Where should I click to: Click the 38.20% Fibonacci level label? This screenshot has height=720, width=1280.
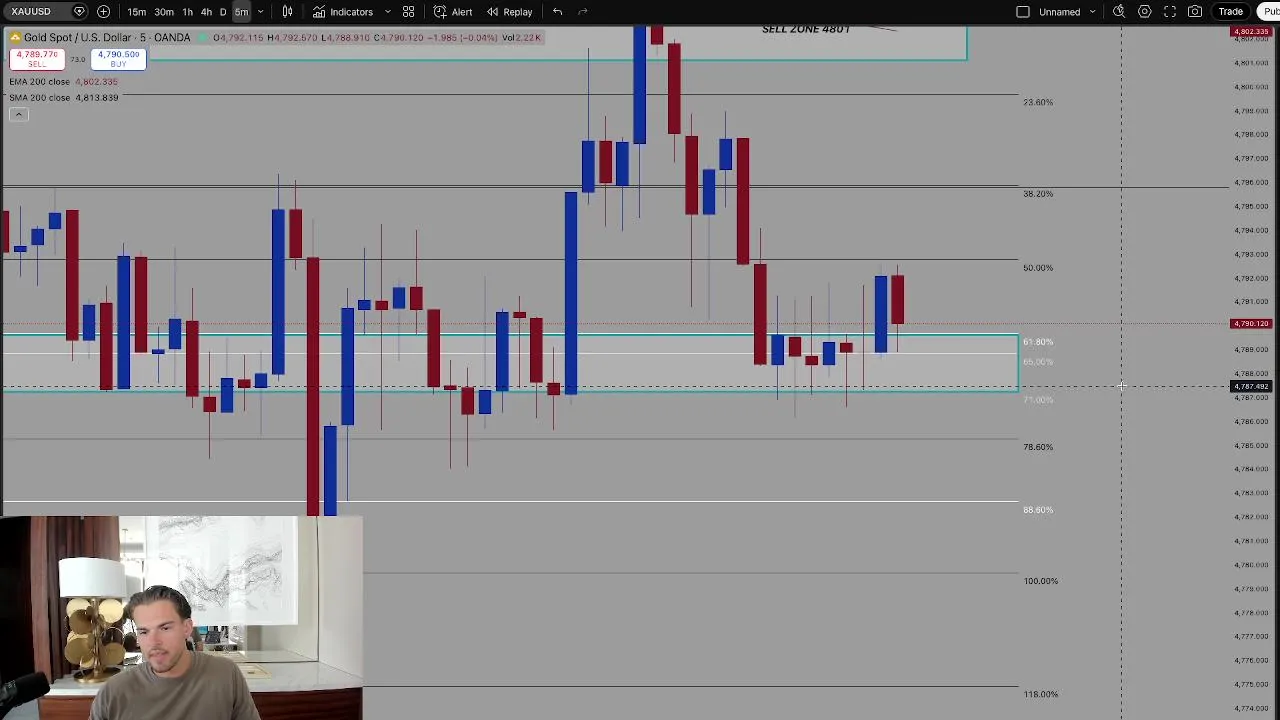[x=1038, y=194]
